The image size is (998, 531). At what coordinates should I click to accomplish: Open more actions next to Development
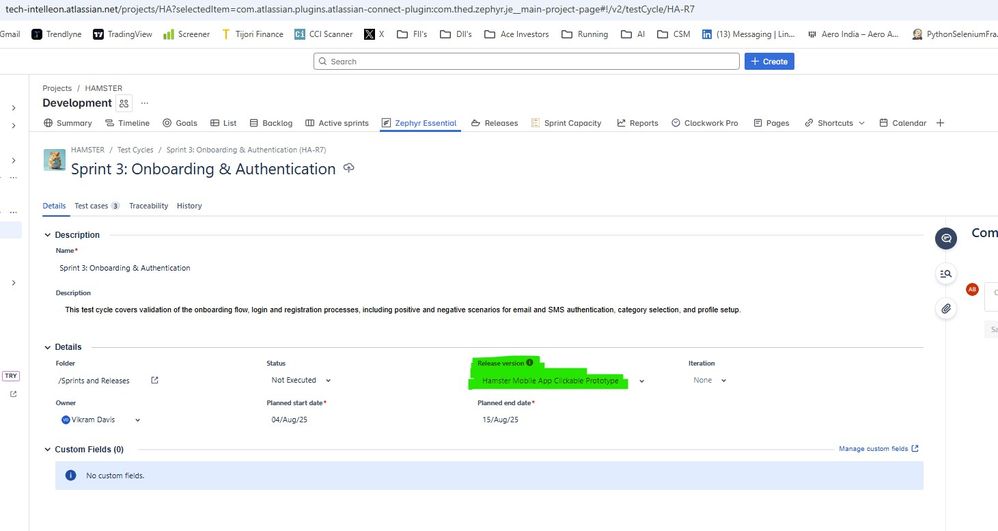coord(144,103)
